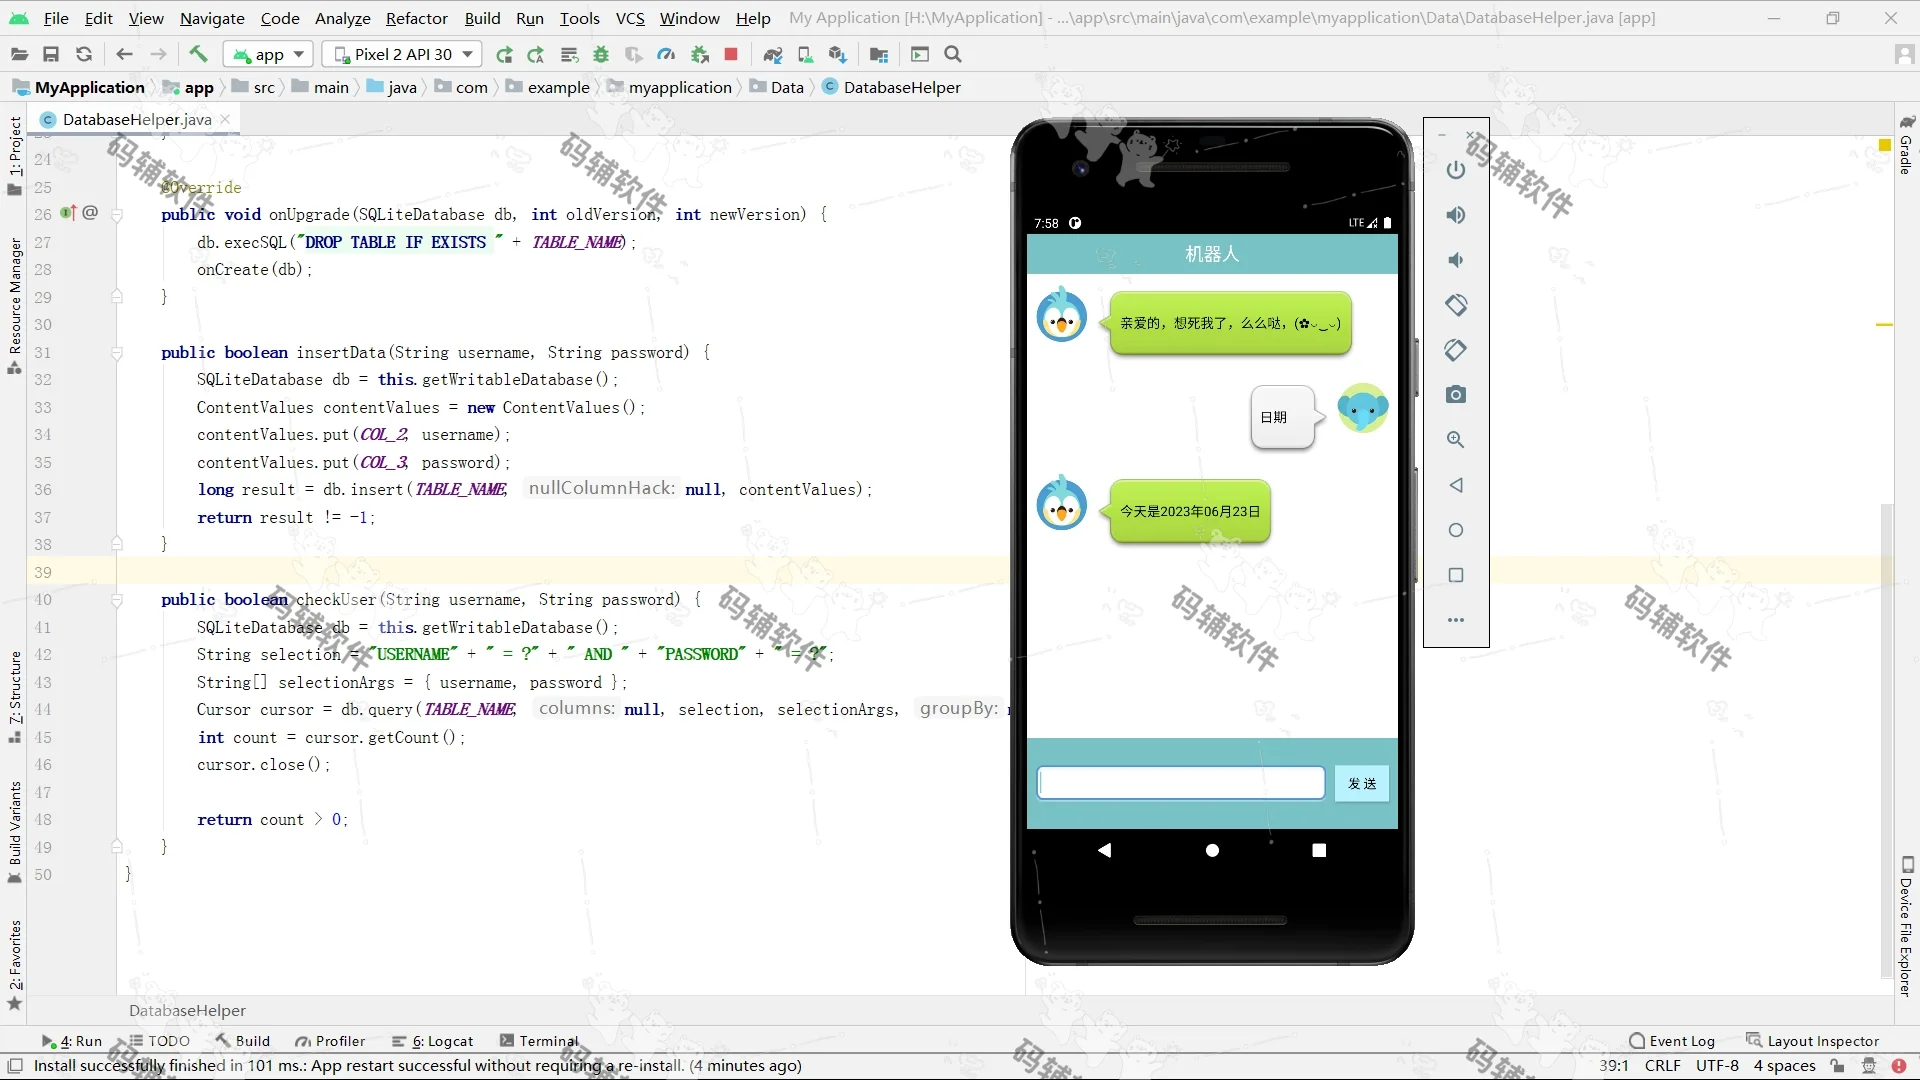Open the AVD Manager from the toolbar

806,55
